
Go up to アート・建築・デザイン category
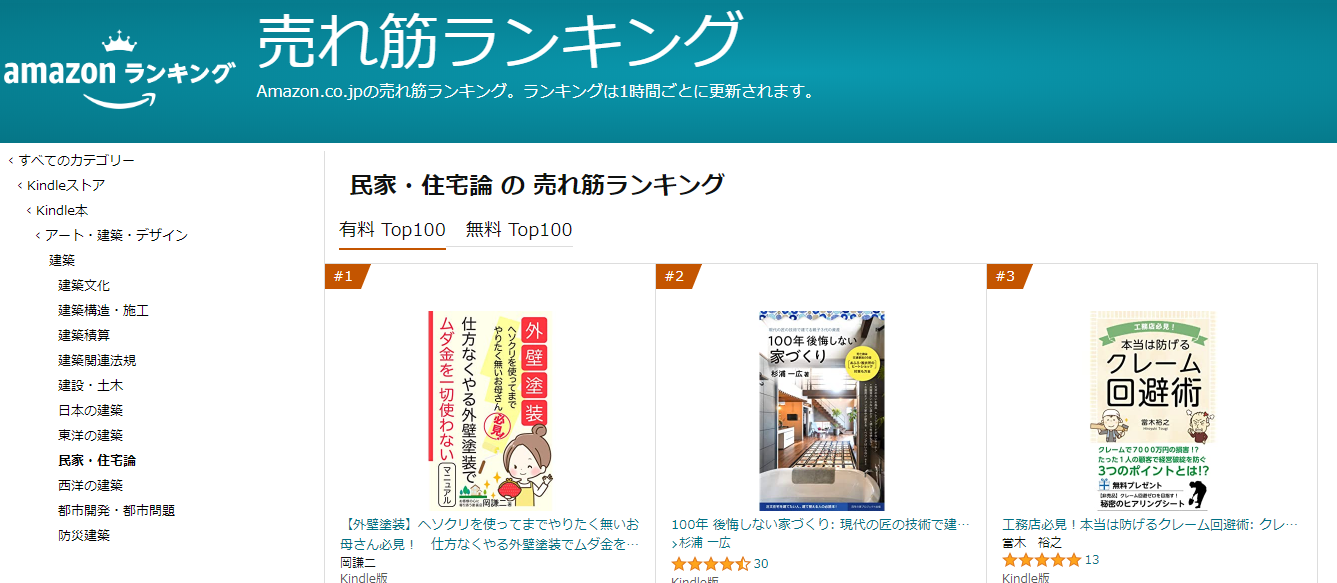(x=111, y=235)
